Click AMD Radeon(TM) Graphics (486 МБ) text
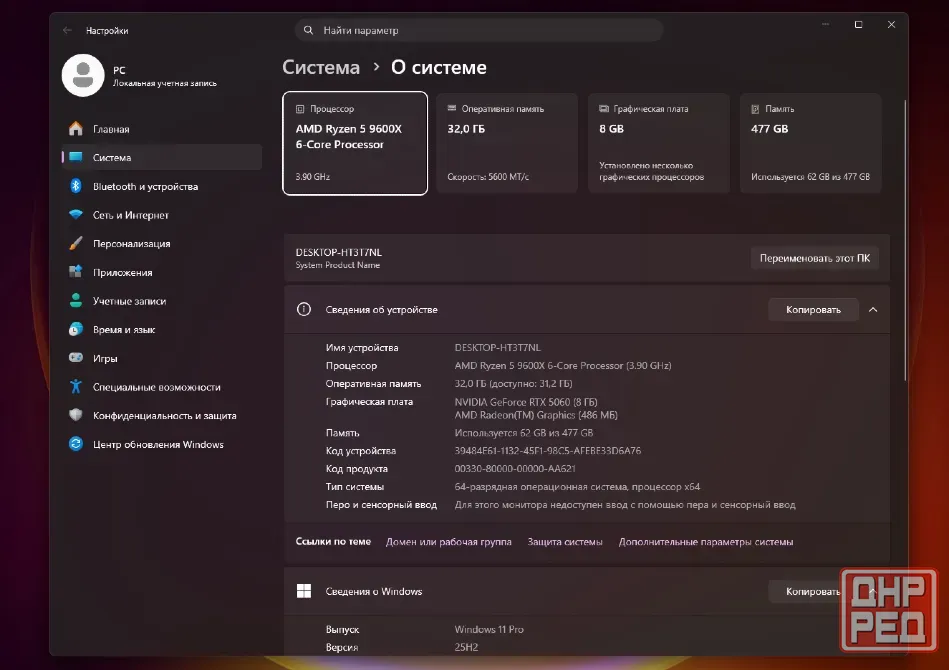The height and width of the screenshot is (670, 949). click(x=536, y=415)
